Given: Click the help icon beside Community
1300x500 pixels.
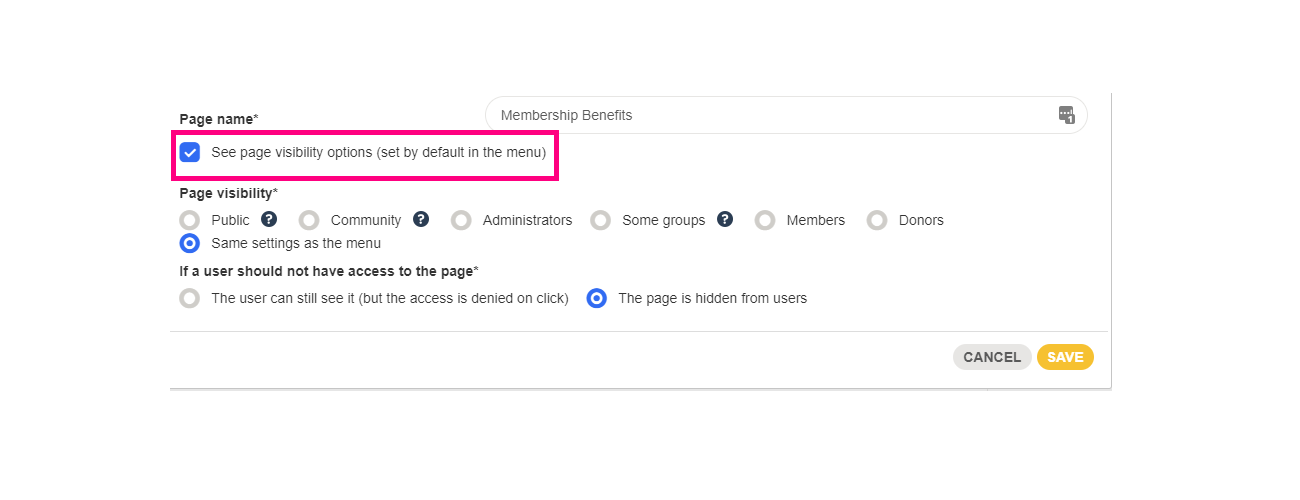Looking at the screenshot, I should (x=421, y=219).
